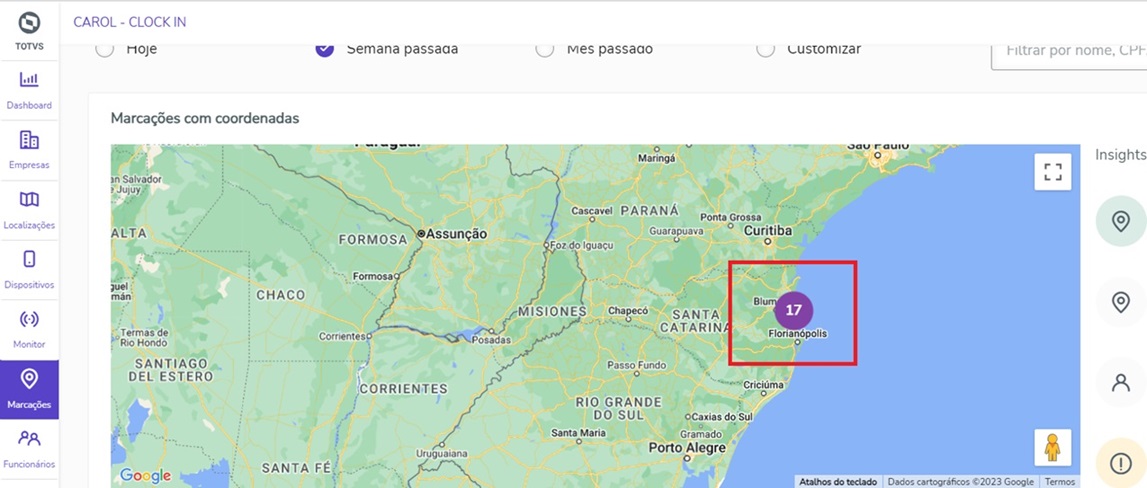Image resolution: width=1147 pixels, height=488 pixels.
Task: Click Marcações com coordenadas heading
Action: 205,118
